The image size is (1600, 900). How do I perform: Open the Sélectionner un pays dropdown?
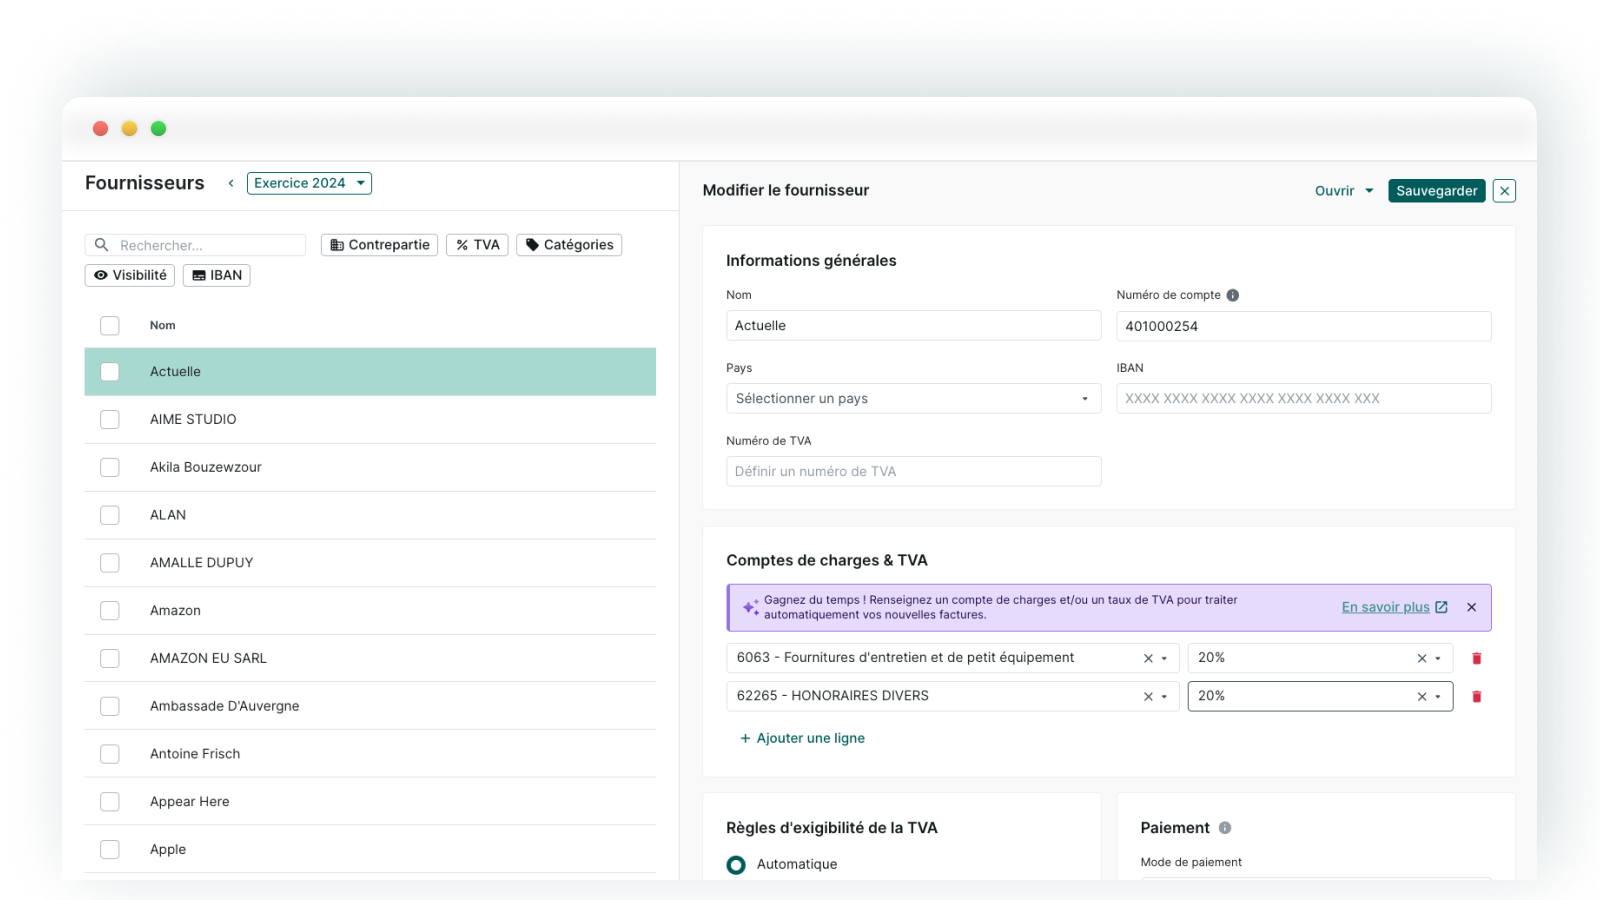click(913, 398)
